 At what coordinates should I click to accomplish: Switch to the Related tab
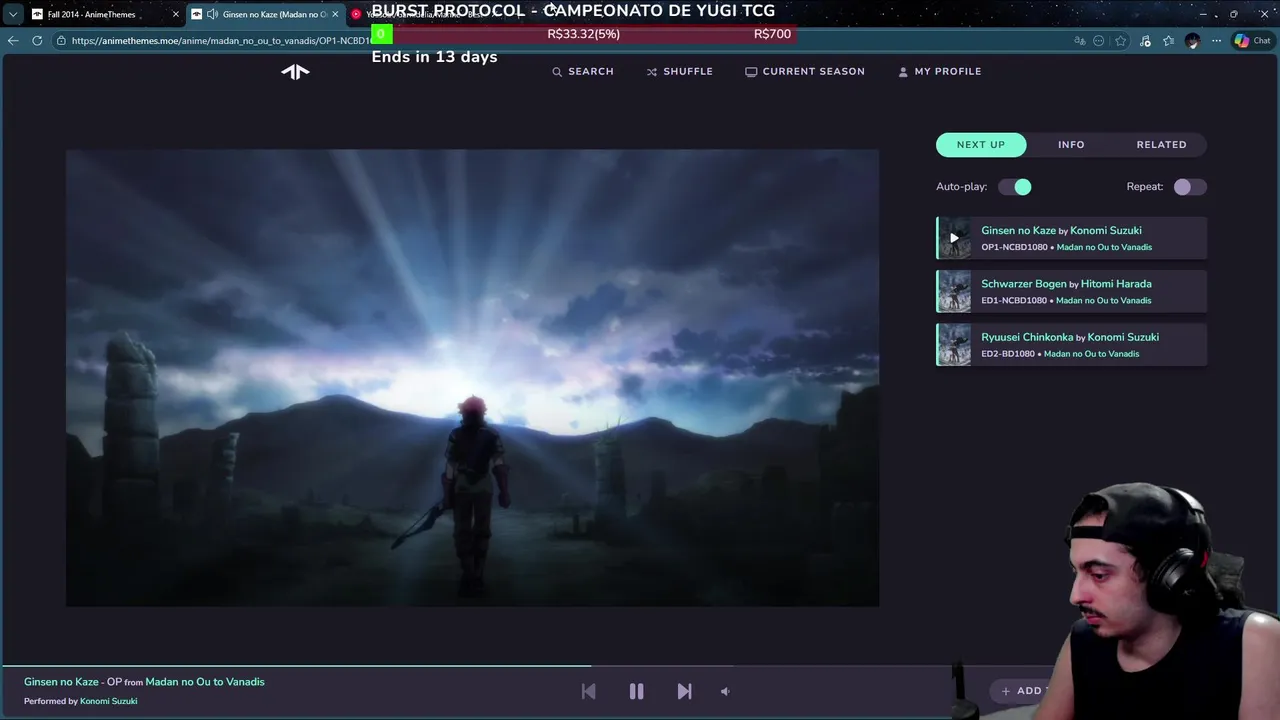pos(1161,144)
